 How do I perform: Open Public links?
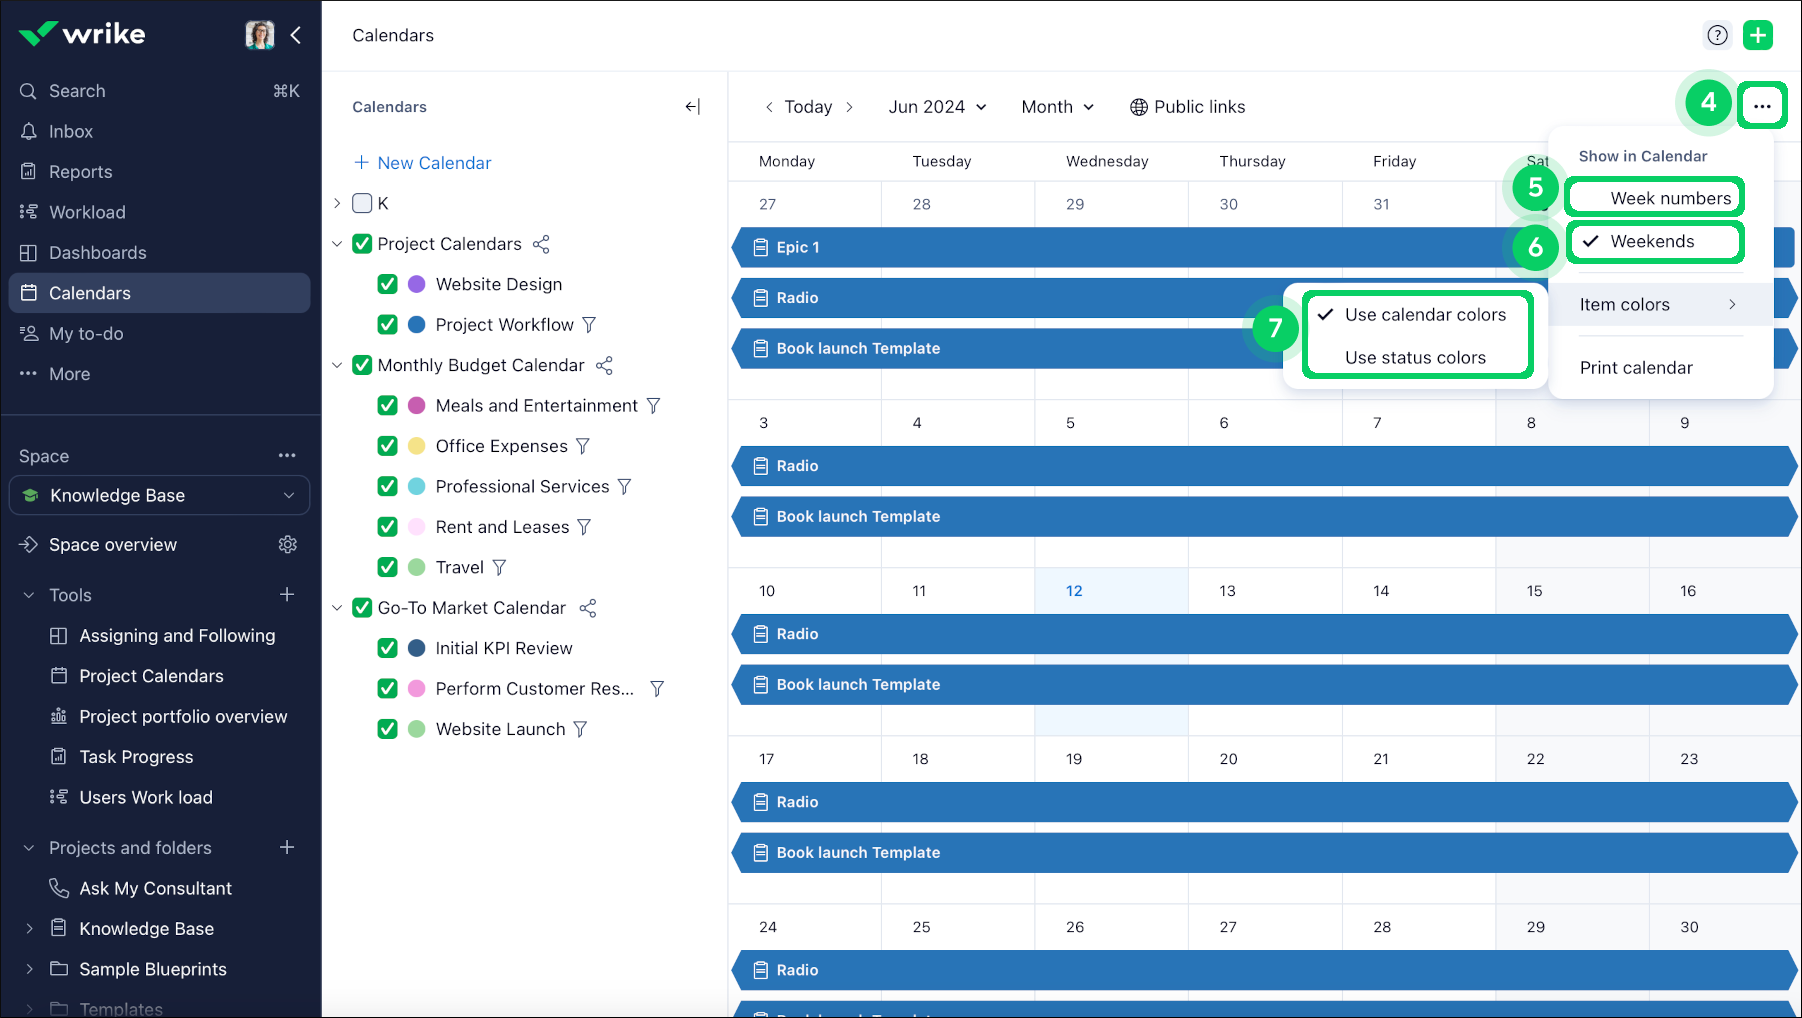pos(1187,107)
